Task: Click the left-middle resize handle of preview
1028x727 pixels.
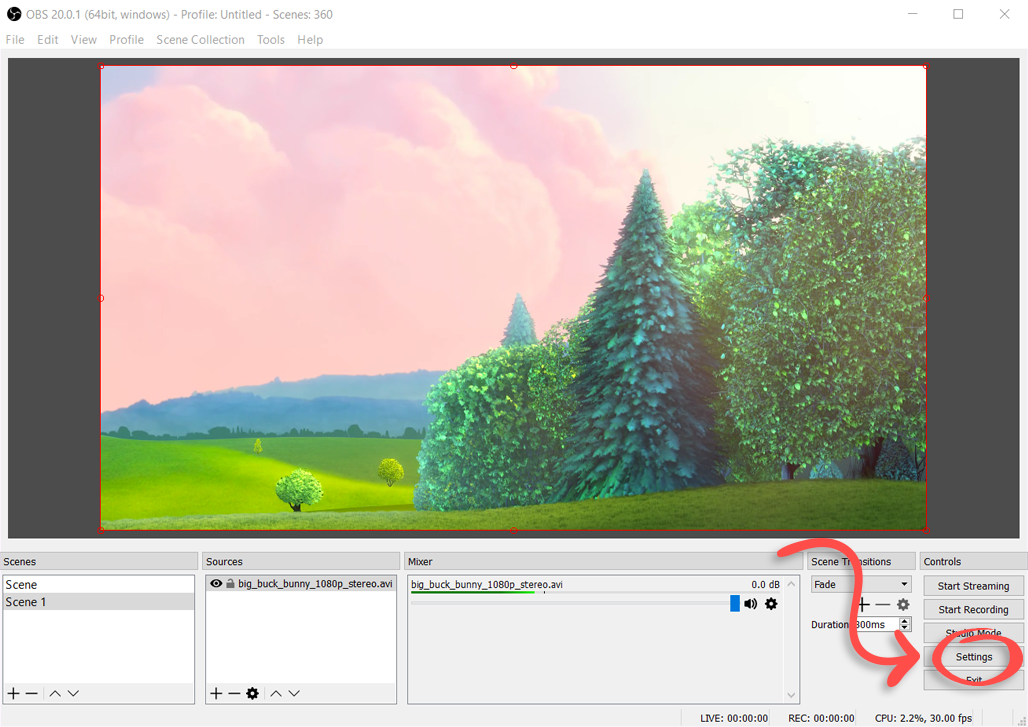Action: (101, 298)
